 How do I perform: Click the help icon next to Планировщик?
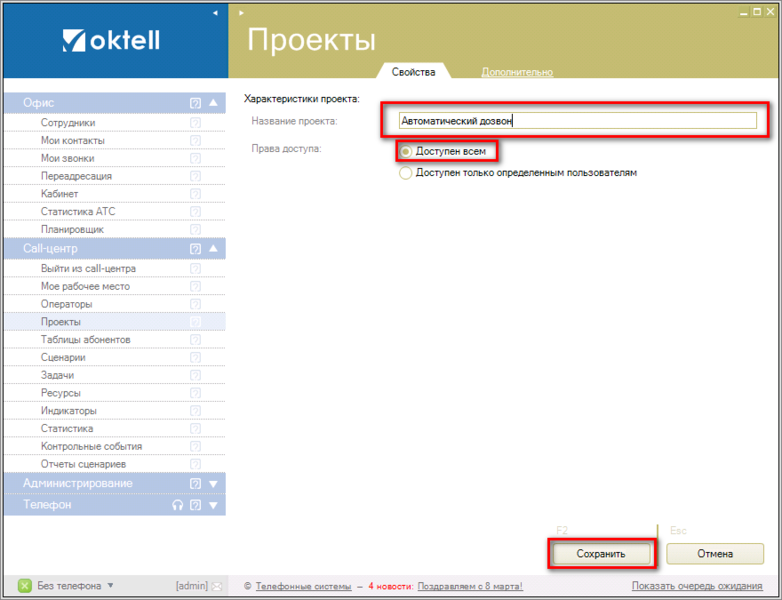tap(196, 229)
